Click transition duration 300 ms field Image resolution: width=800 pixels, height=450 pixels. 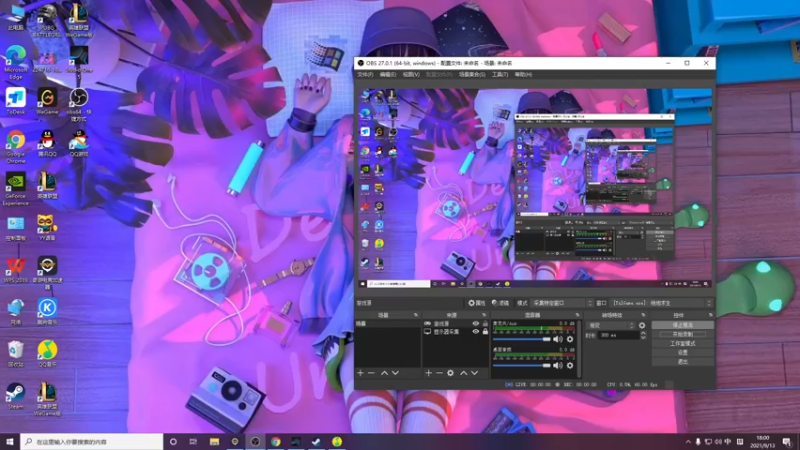(619, 335)
